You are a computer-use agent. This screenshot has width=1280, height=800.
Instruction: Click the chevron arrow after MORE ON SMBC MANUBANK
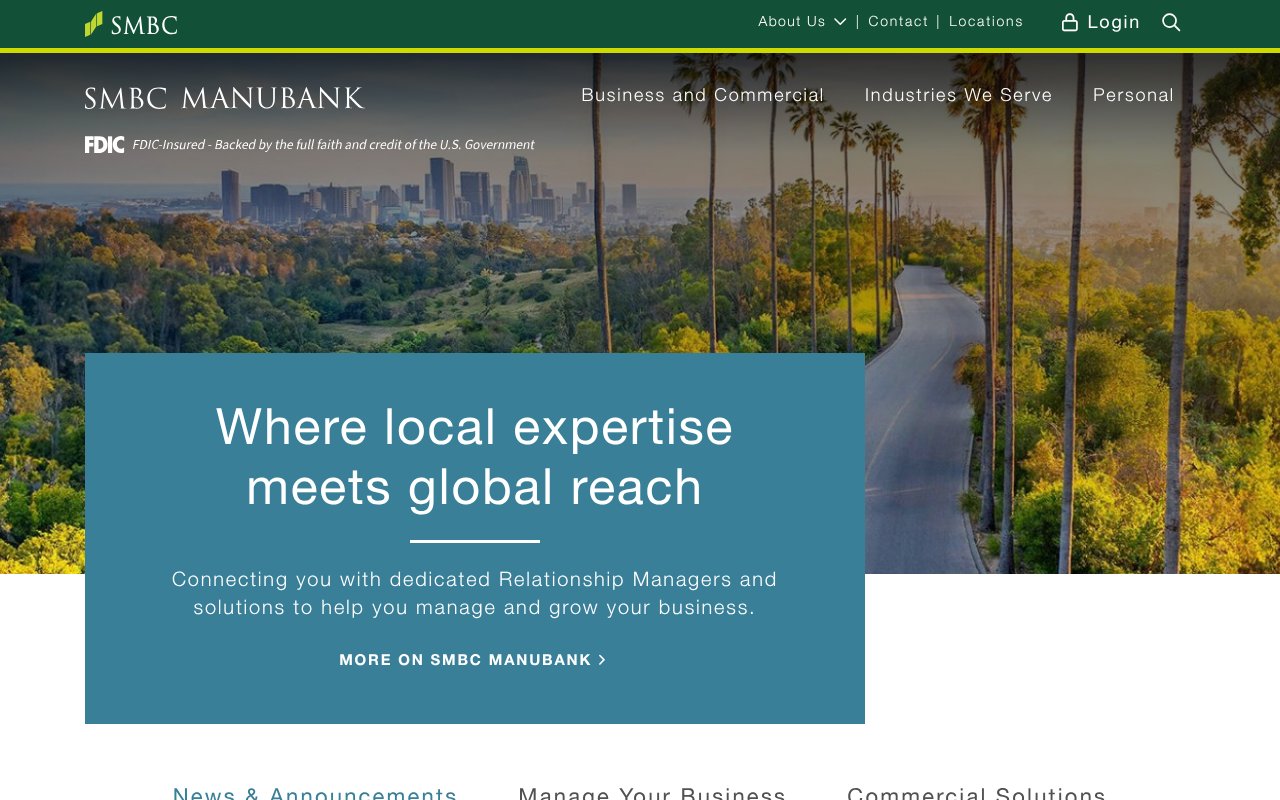(601, 659)
